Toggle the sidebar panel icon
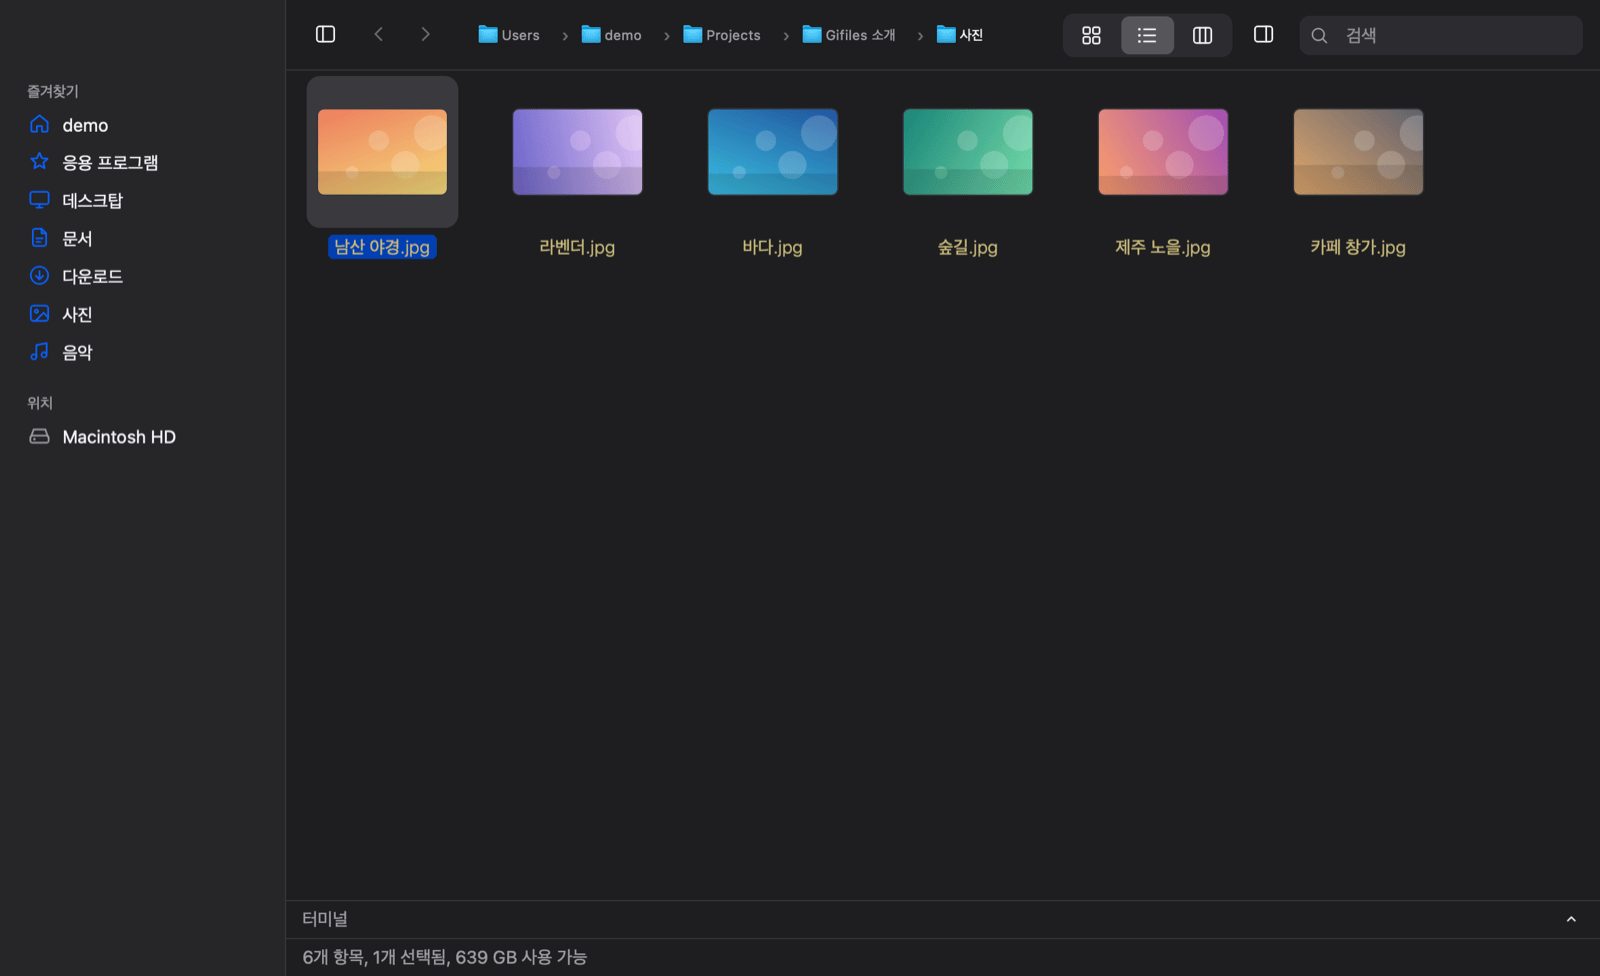The image size is (1600, 976). point(325,35)
